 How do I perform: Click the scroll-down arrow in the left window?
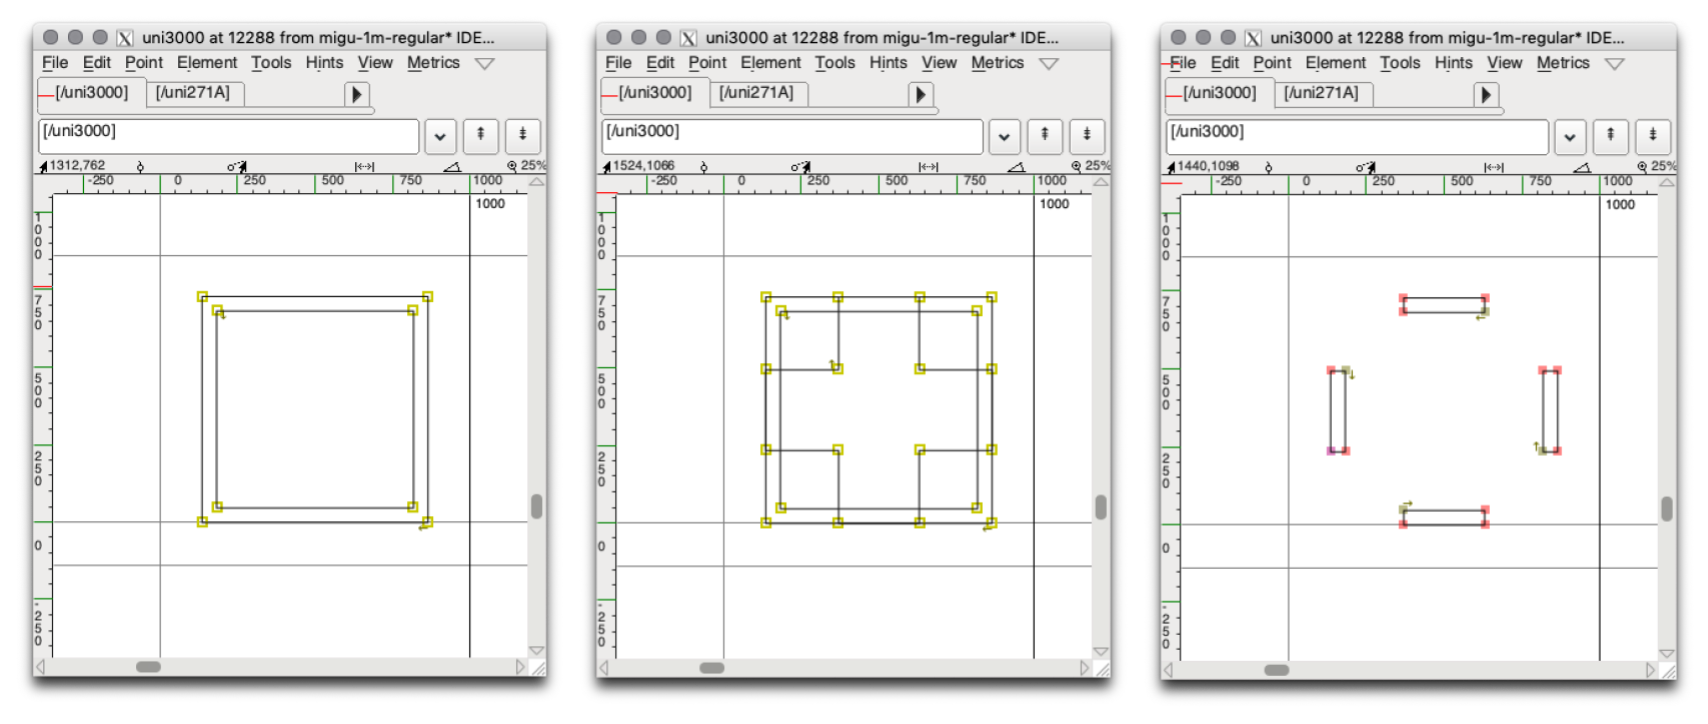[x=537, y=651]
